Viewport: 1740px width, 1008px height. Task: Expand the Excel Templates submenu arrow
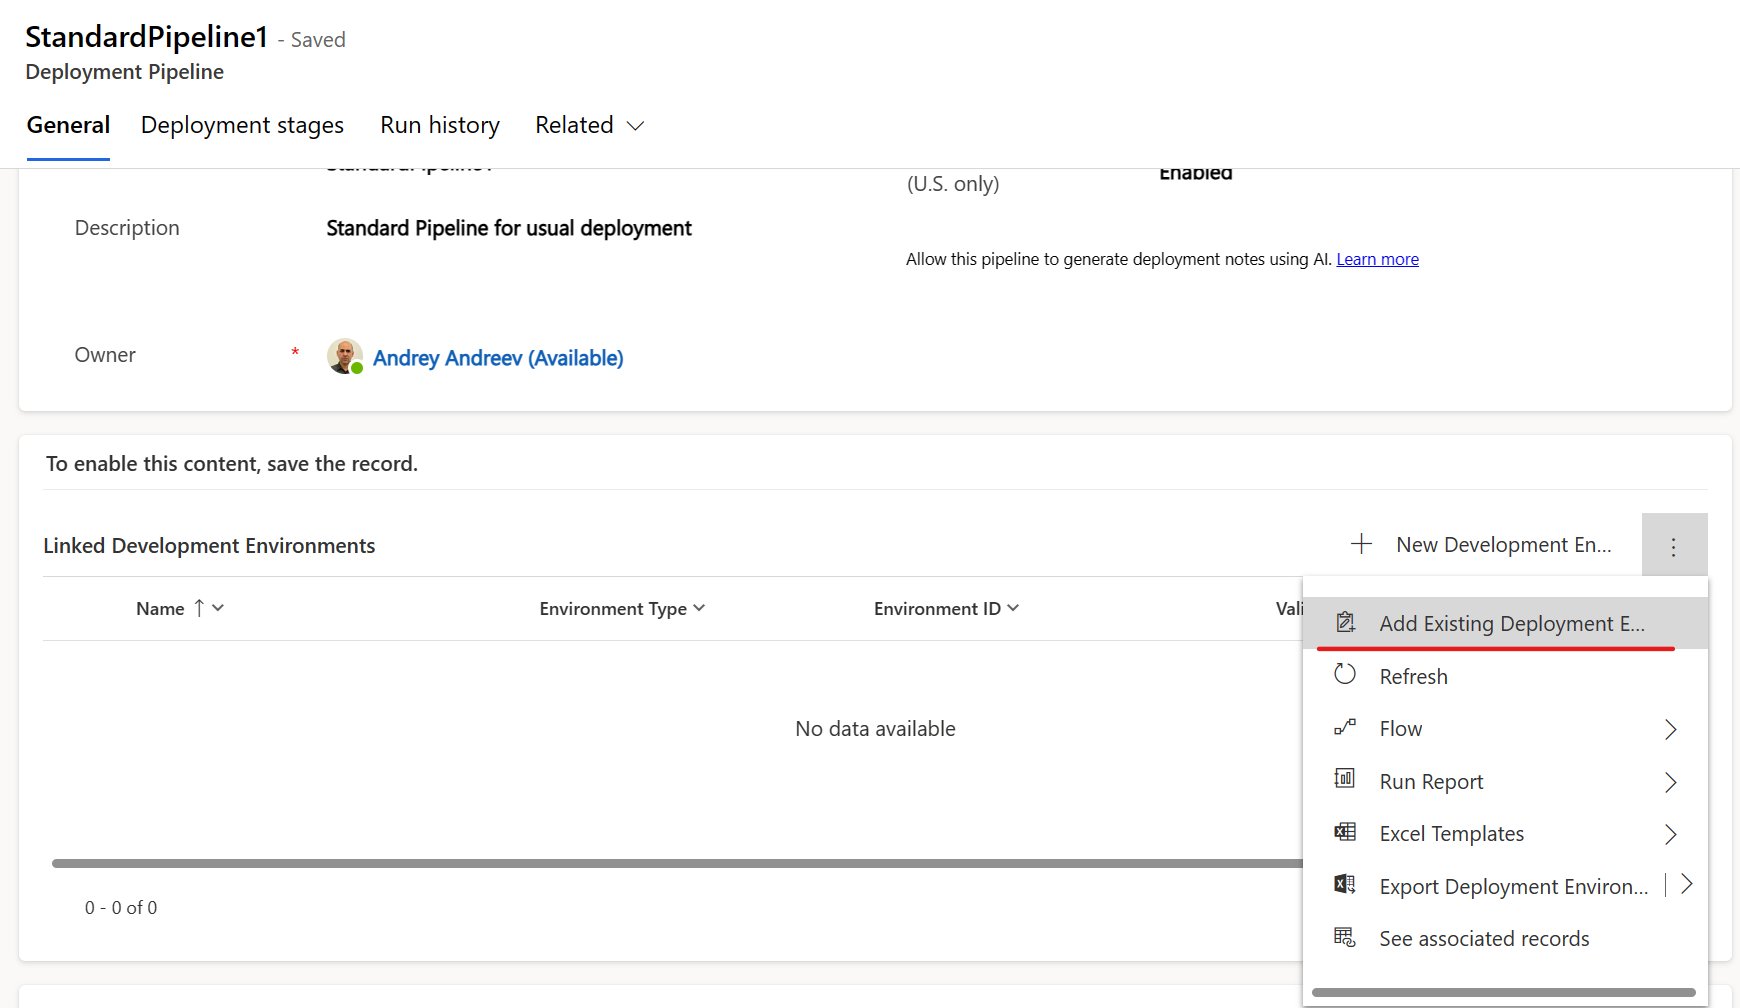point(1670,834)
